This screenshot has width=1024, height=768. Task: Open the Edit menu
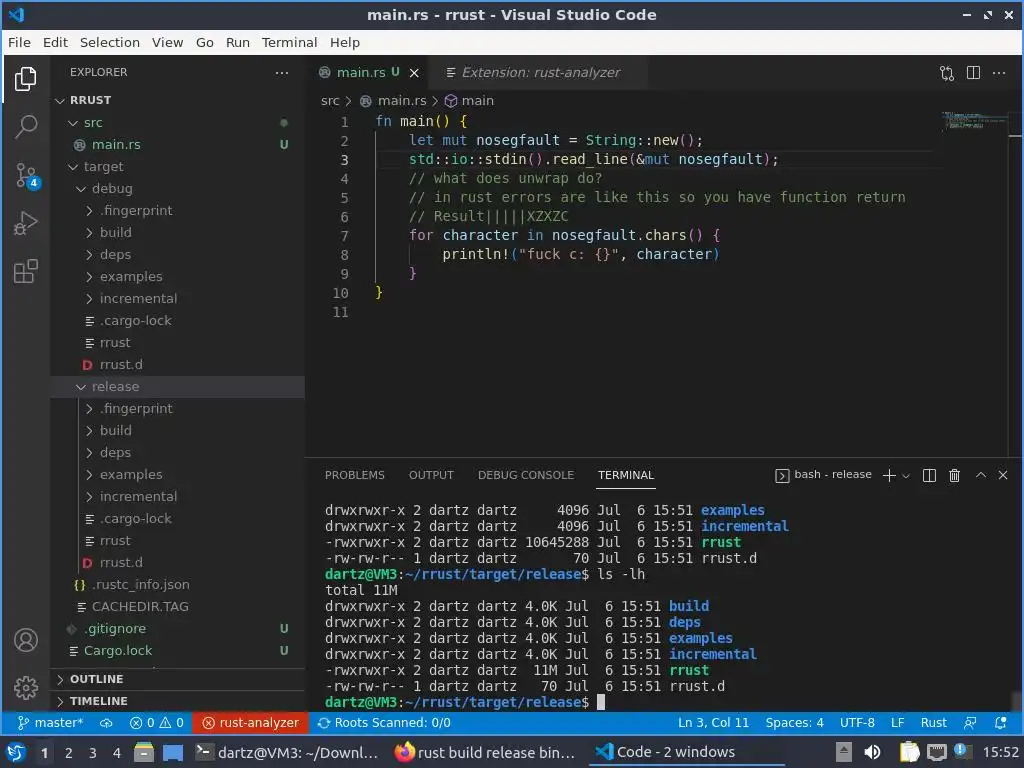(56, 42)
